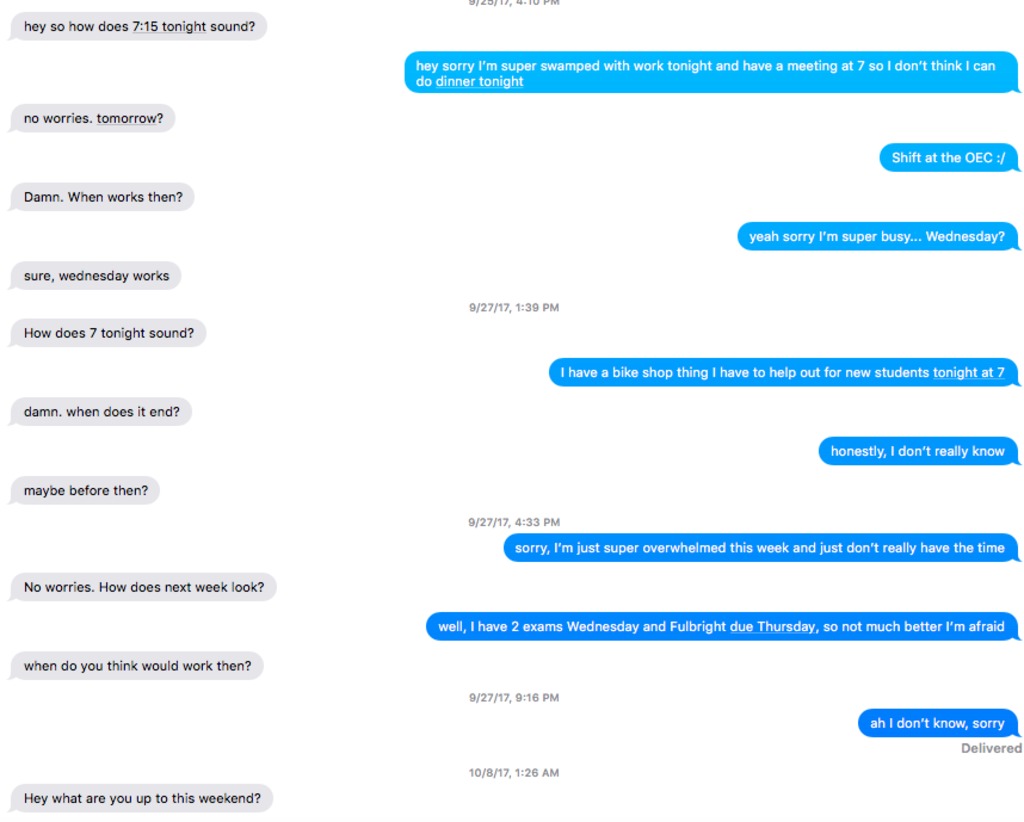Viewport: 1024px width, 822px height.
Task: Click the "maybe before then?" message bubble
Action: coord(85,491)
